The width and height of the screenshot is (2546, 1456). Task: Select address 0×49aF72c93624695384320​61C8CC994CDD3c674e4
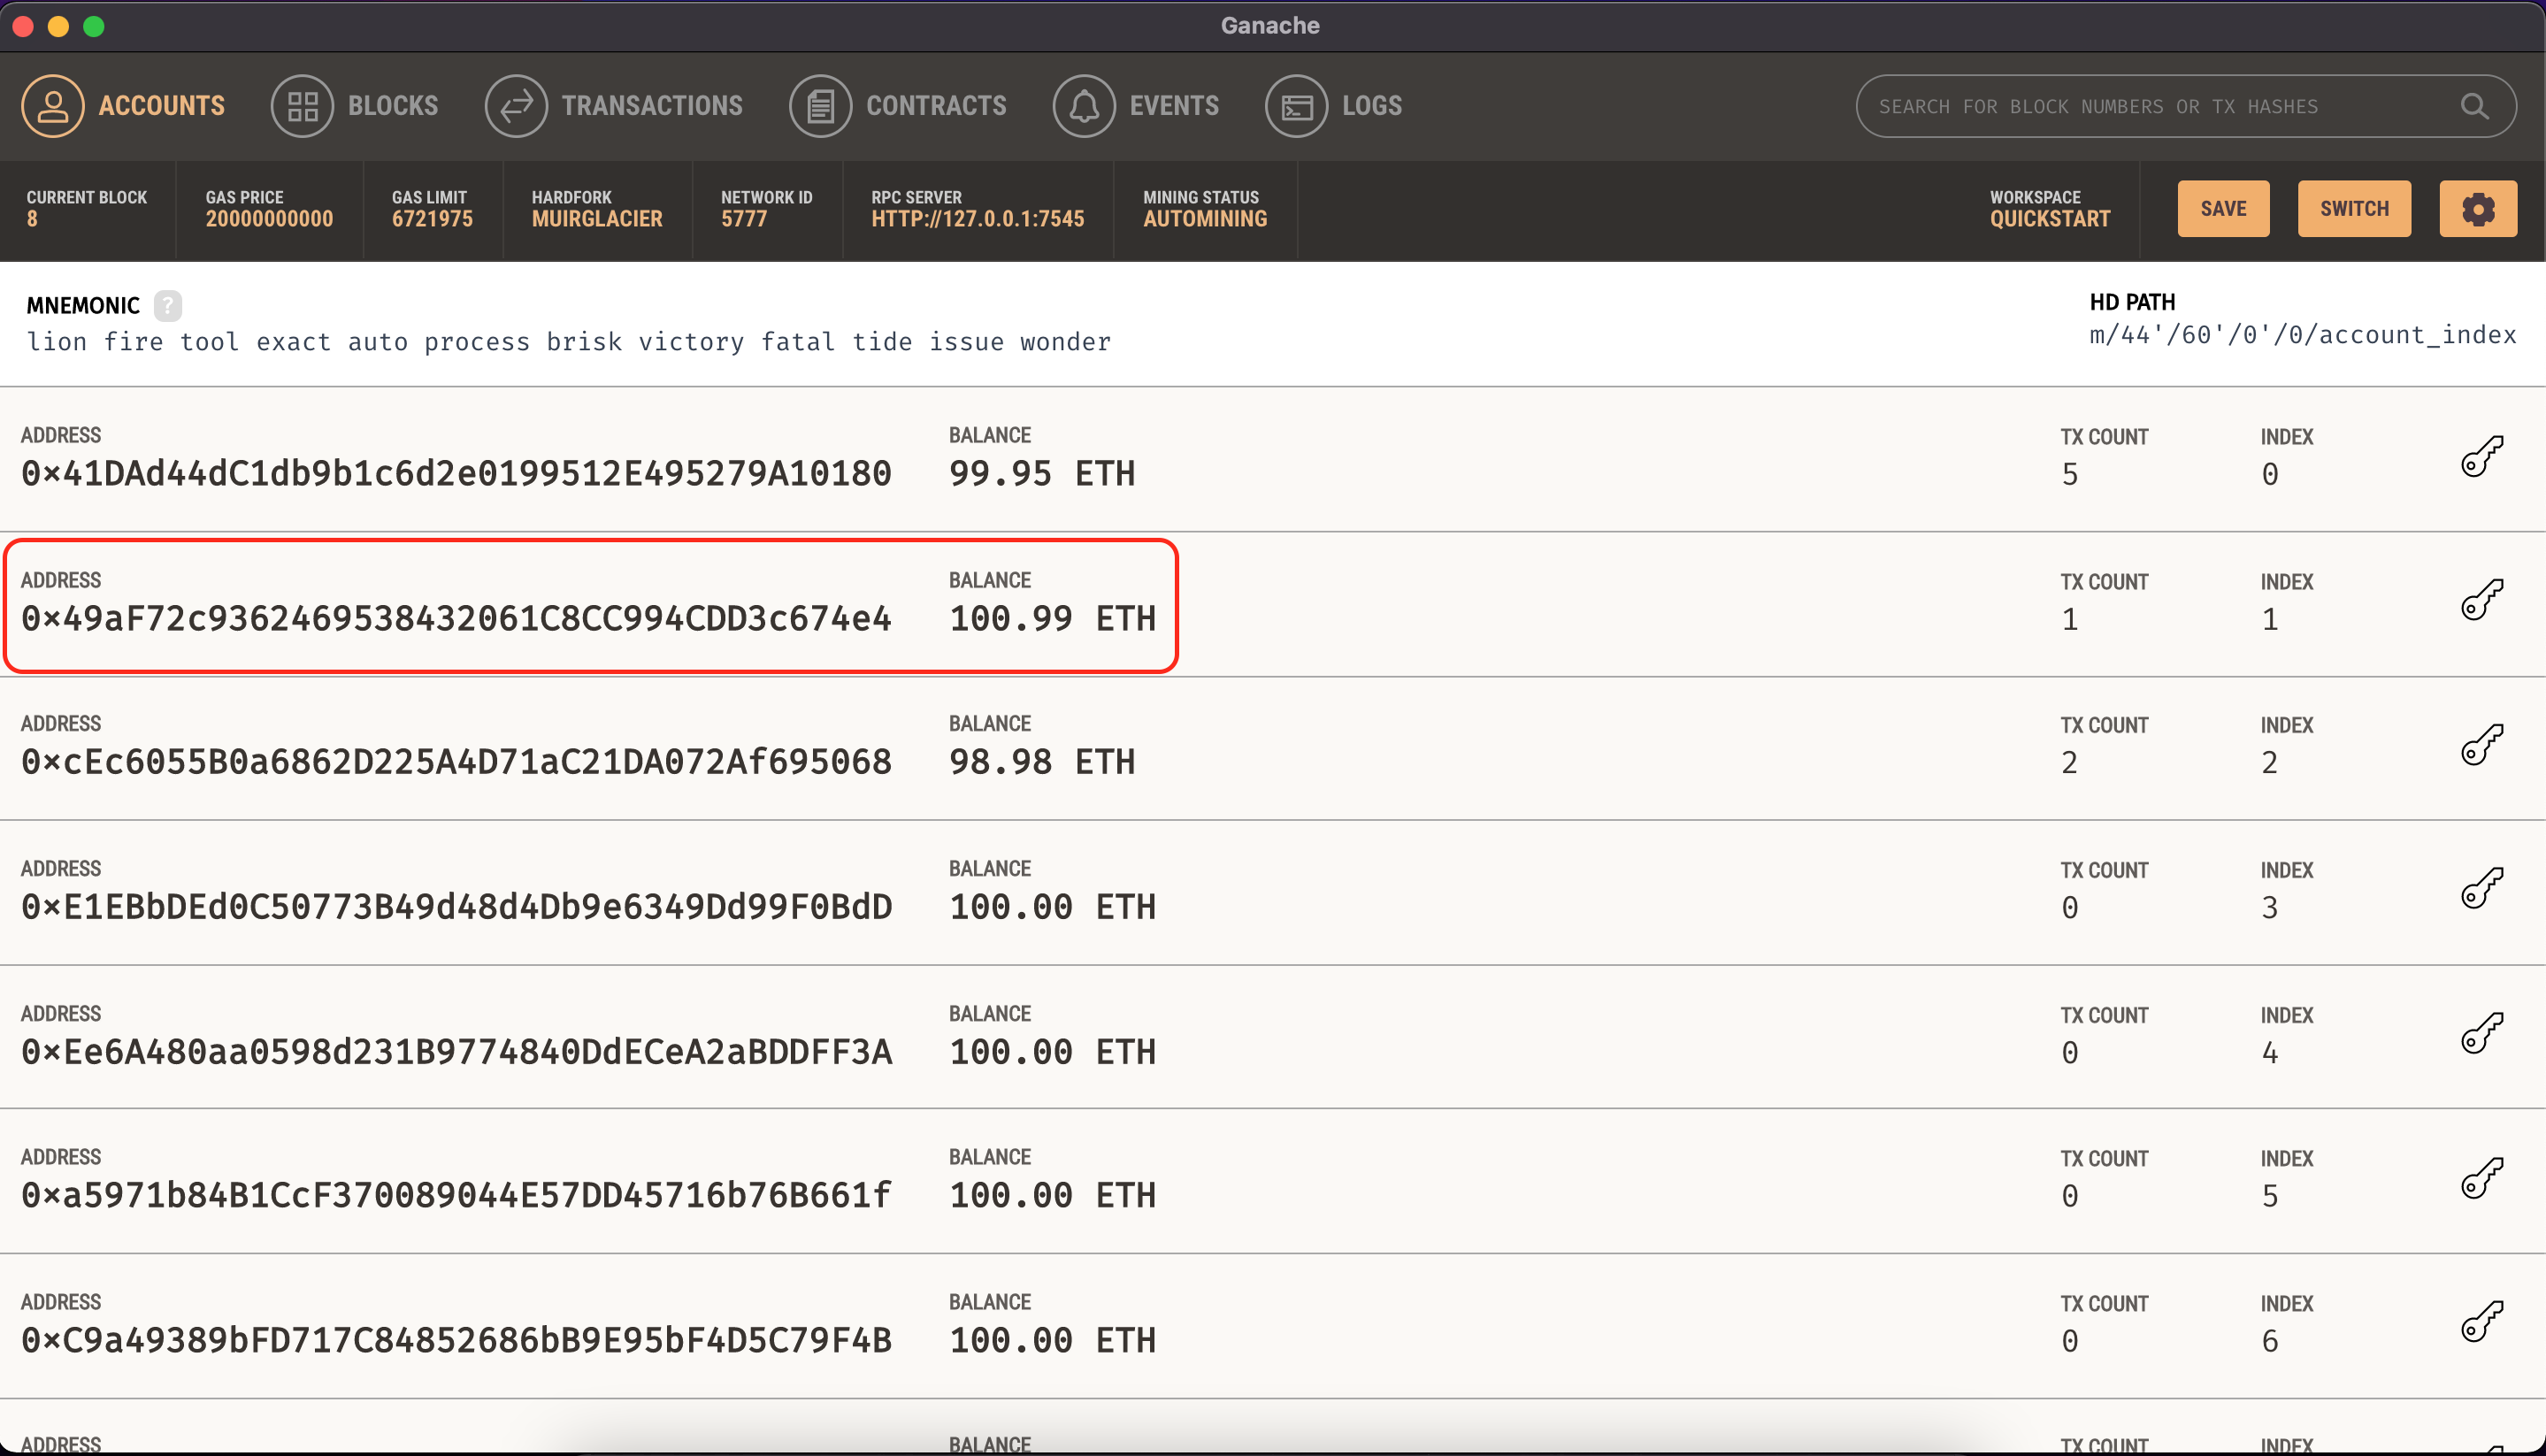tap(456, 619)
